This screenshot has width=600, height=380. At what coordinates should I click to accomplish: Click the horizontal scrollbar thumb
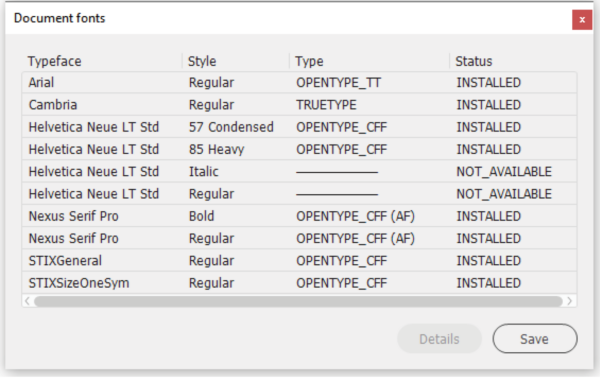coord(298,302)
